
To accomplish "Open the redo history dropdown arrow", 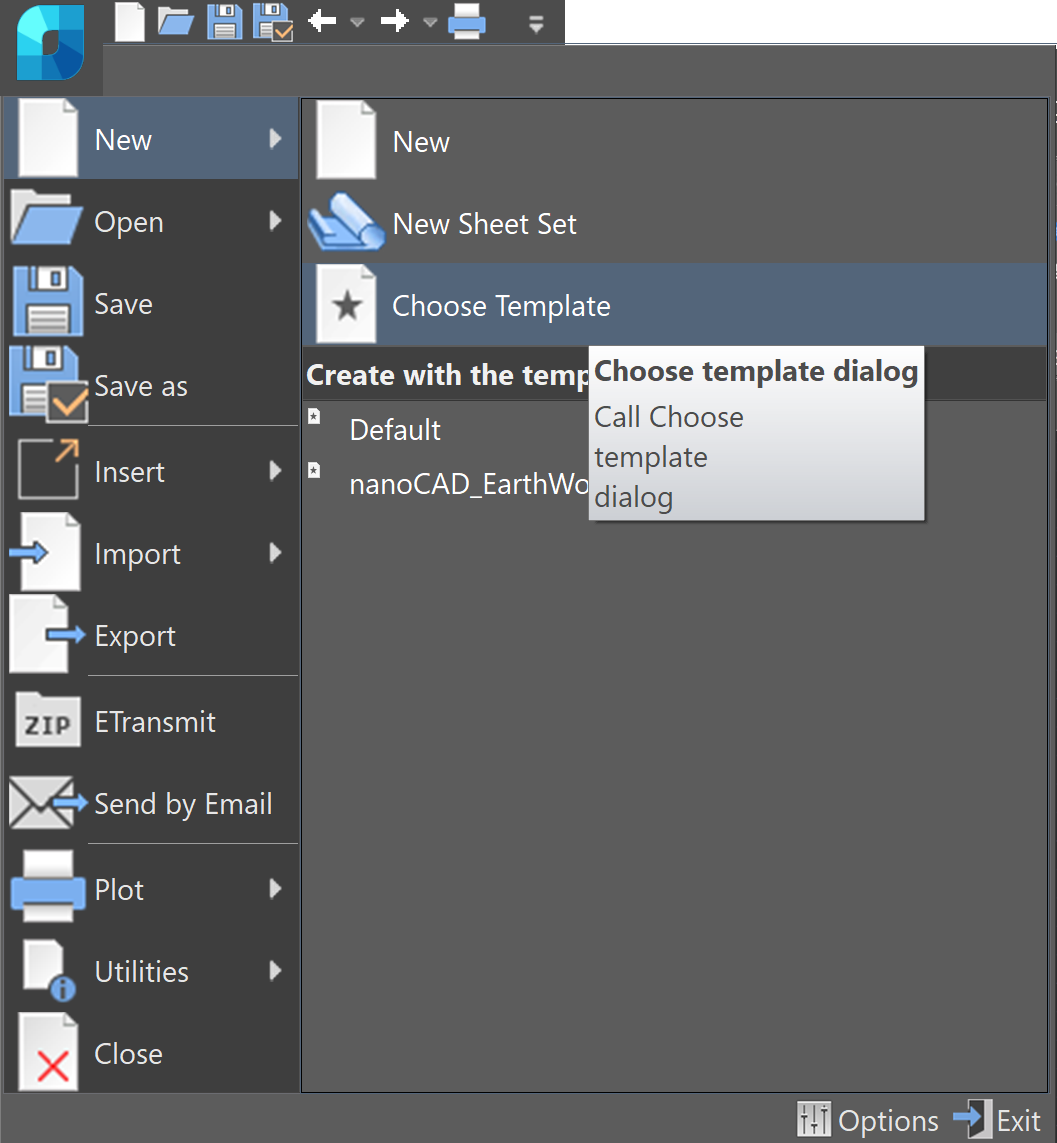I will coord(430,23).
